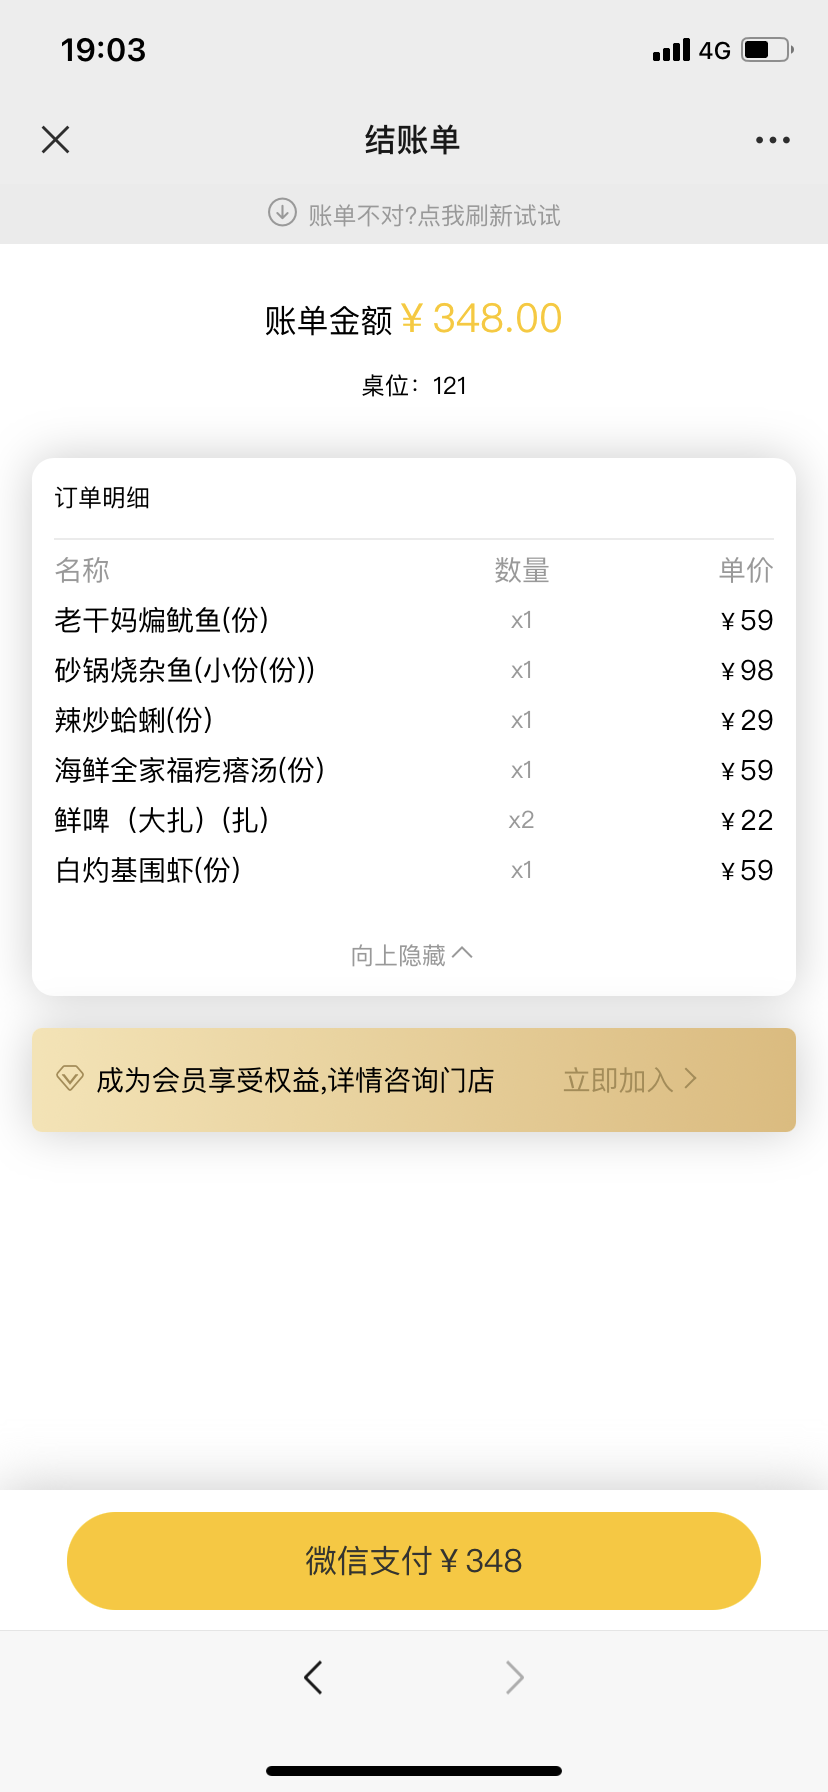Refresh bill via 账单不对?点我刷新试试

[434, 215]
